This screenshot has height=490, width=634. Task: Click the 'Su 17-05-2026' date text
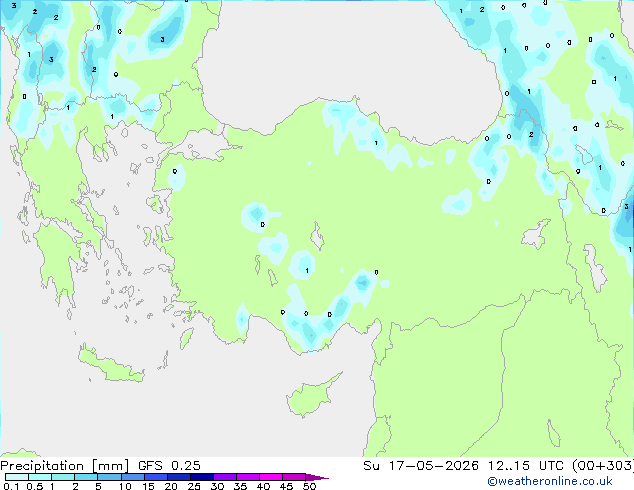(x=421, y=466)
